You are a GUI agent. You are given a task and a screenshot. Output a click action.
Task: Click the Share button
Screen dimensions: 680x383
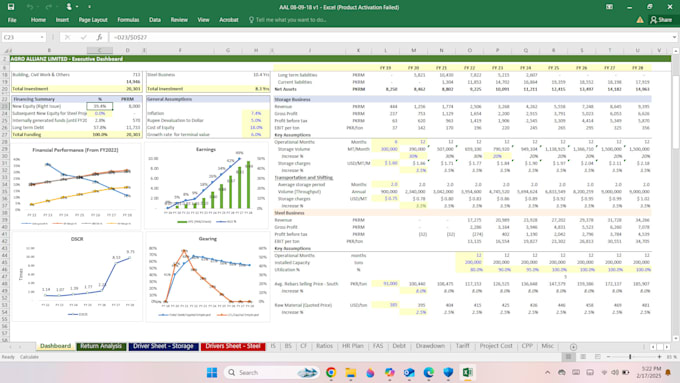661,20
